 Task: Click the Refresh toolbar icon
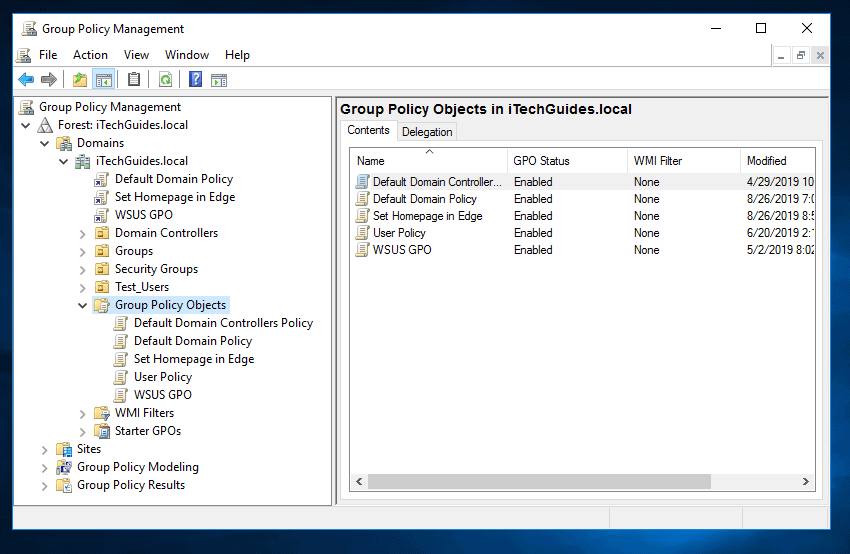pyautogui.click(x=165, y=80)
